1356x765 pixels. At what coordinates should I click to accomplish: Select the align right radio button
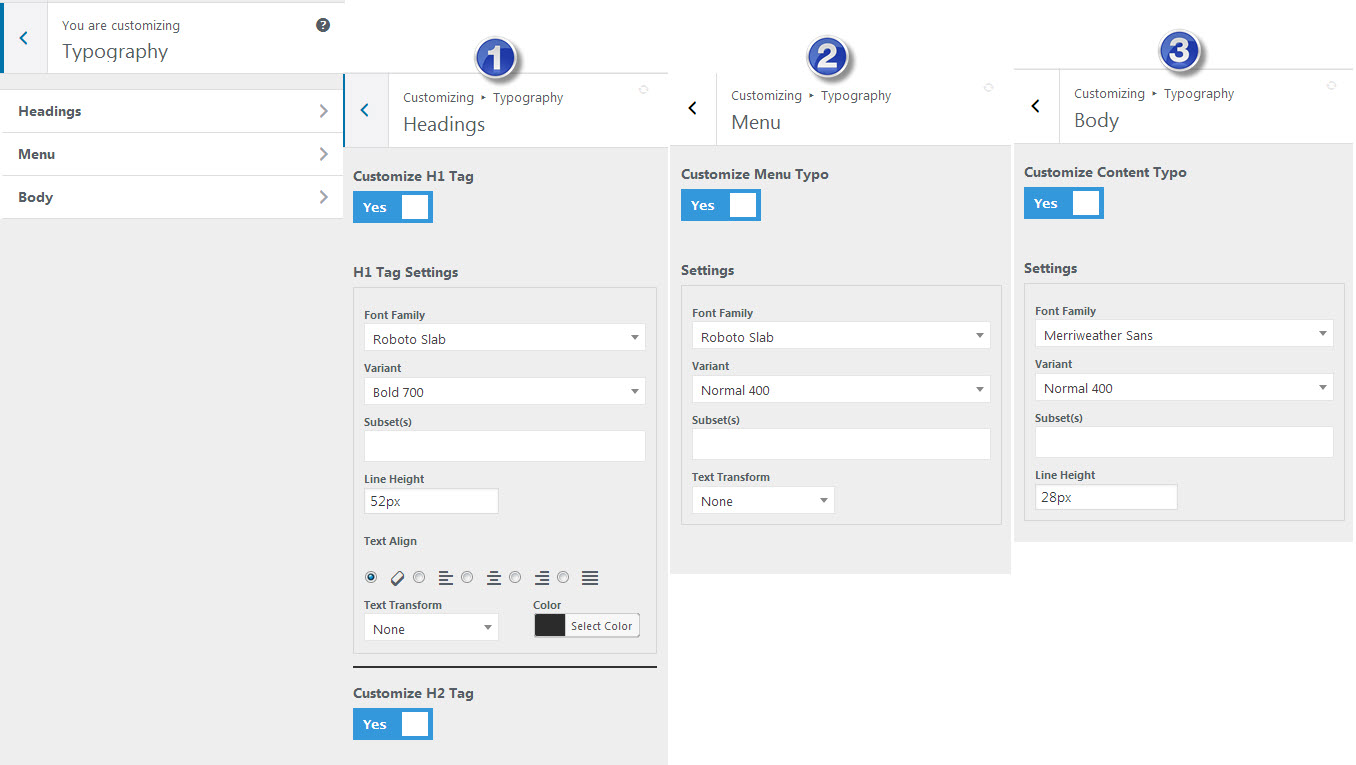tap(515, 578)
